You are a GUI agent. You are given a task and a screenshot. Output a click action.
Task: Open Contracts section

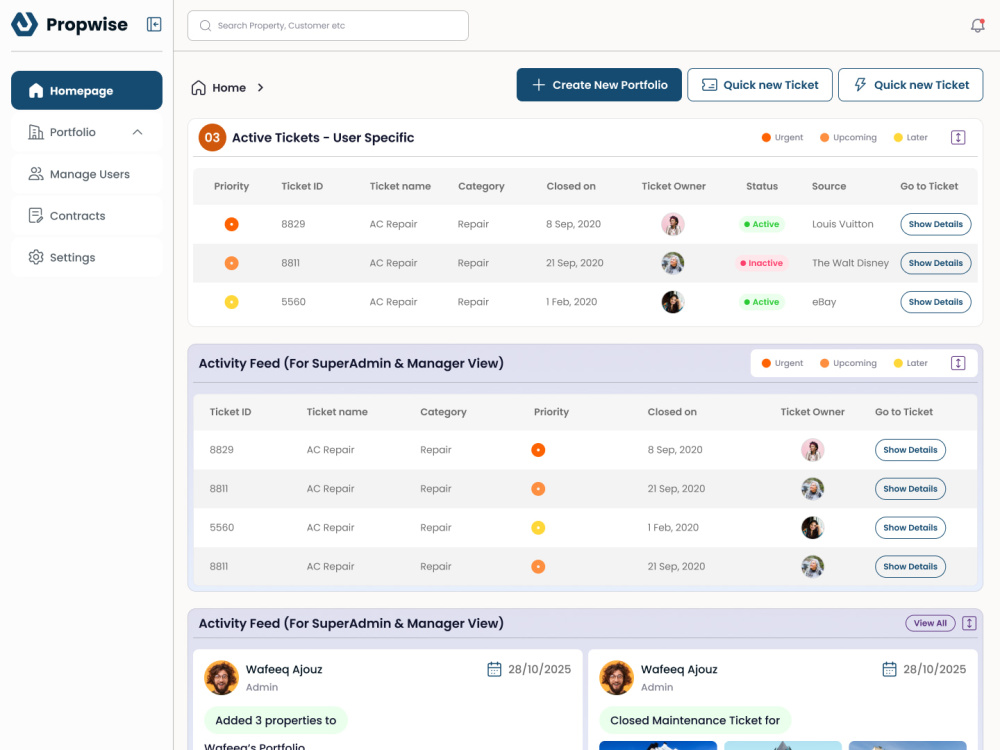click(x=87, y=216)
